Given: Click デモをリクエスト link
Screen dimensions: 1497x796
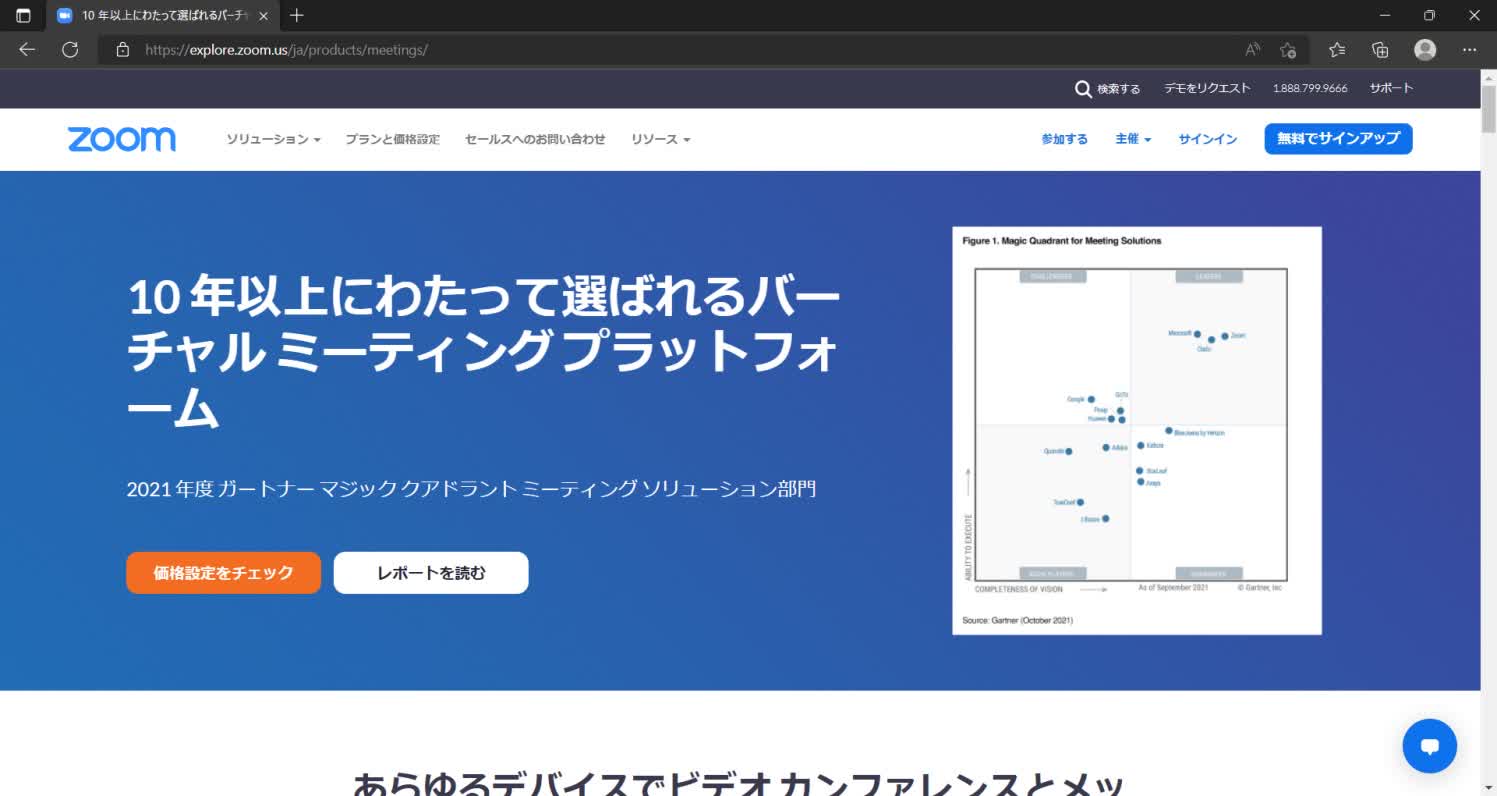Looking at the screenshot, I should click(x=1207, y=88).
